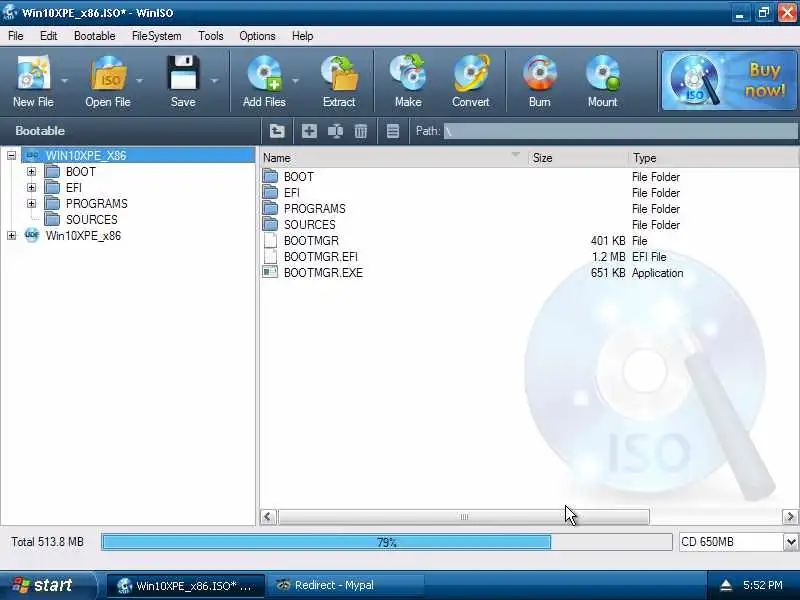Click the EFI folder icon in file list
The image size is (800, 600).
(270, 193)
